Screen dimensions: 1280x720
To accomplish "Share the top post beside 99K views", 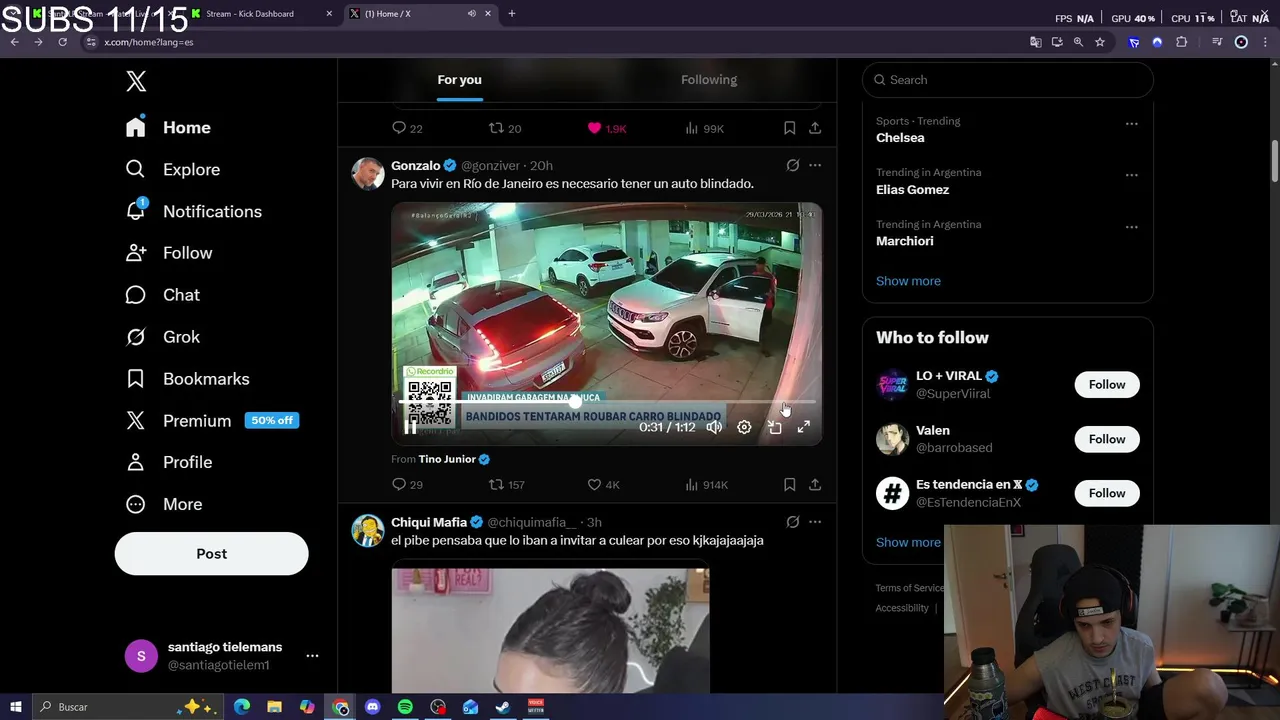I will [815, 128].
